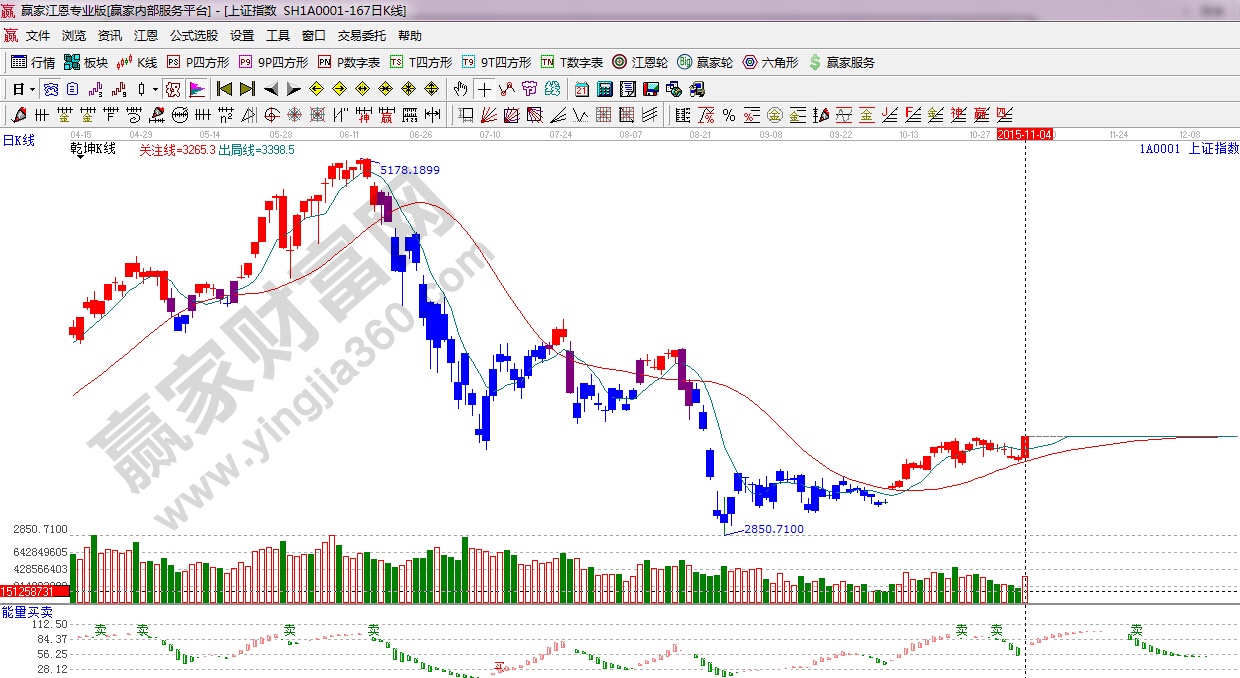Open the 六角形 hexagon chart tool
The height and width of the screenshot is (678, 1240).
coord(770,62)
